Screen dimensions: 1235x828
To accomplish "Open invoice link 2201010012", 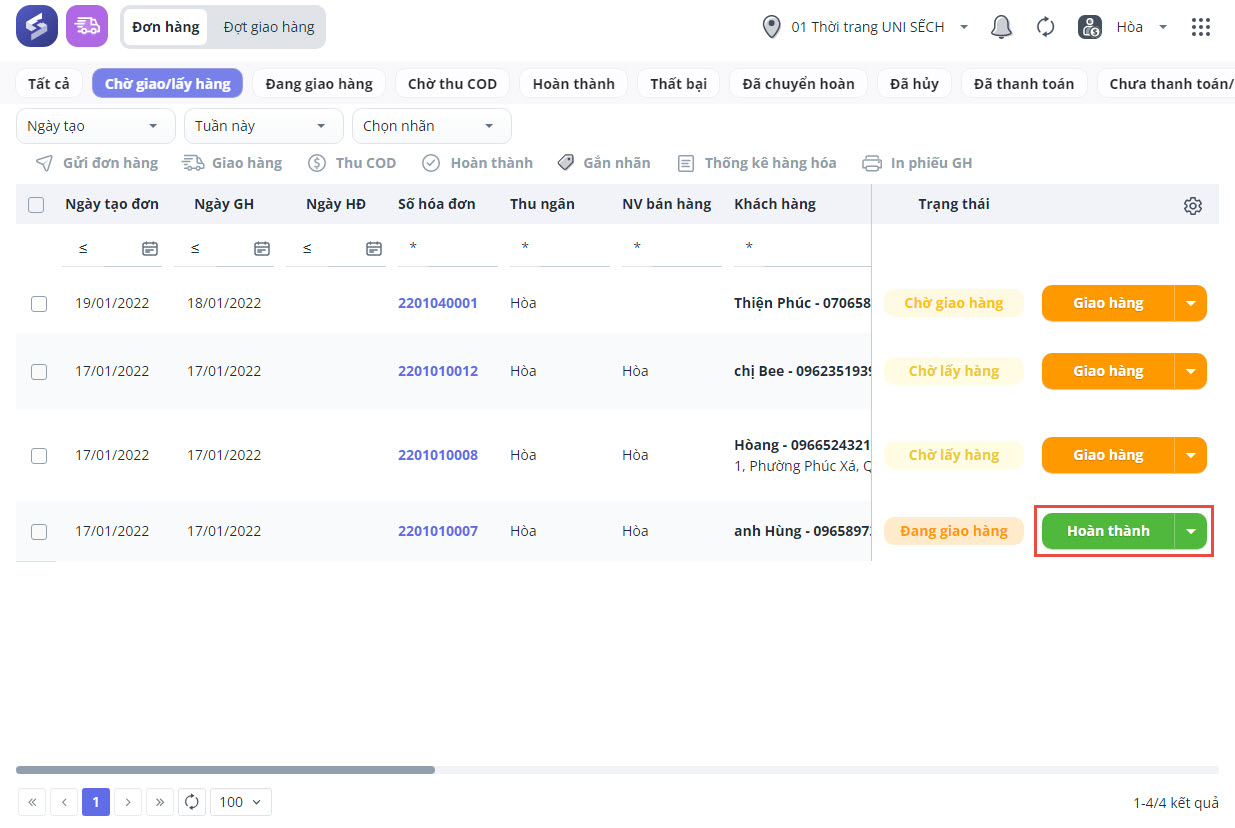I will 438,371.
